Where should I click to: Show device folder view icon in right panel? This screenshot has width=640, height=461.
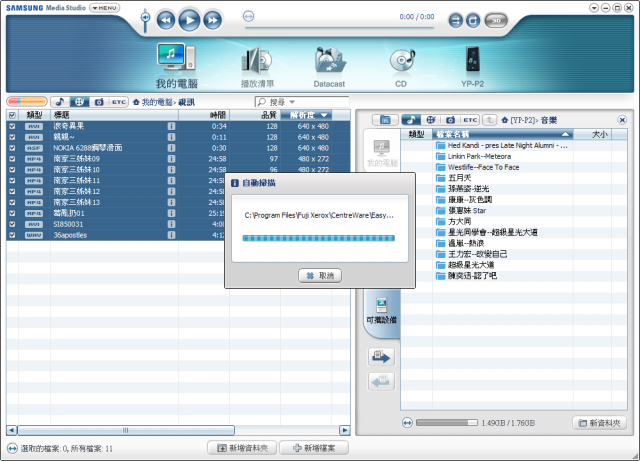385,120
